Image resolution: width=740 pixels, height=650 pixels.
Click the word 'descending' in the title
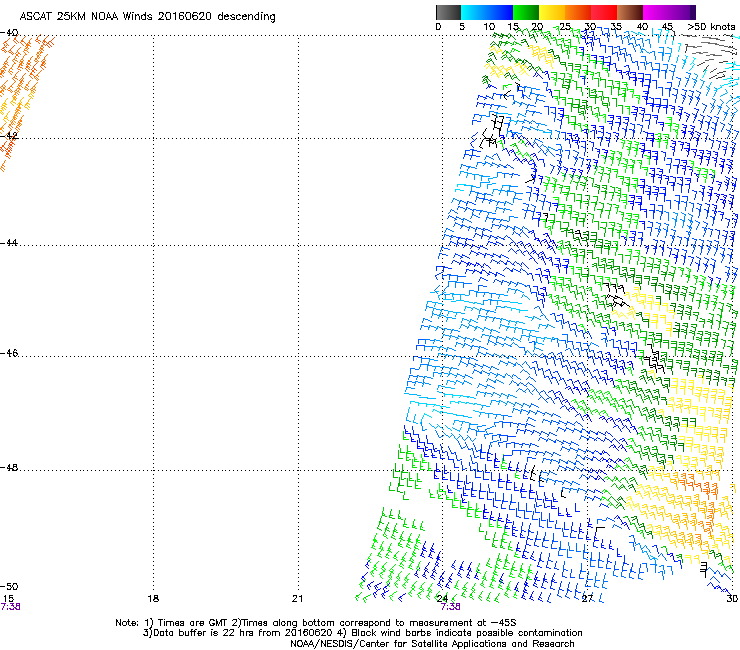(x=246, y=17)
